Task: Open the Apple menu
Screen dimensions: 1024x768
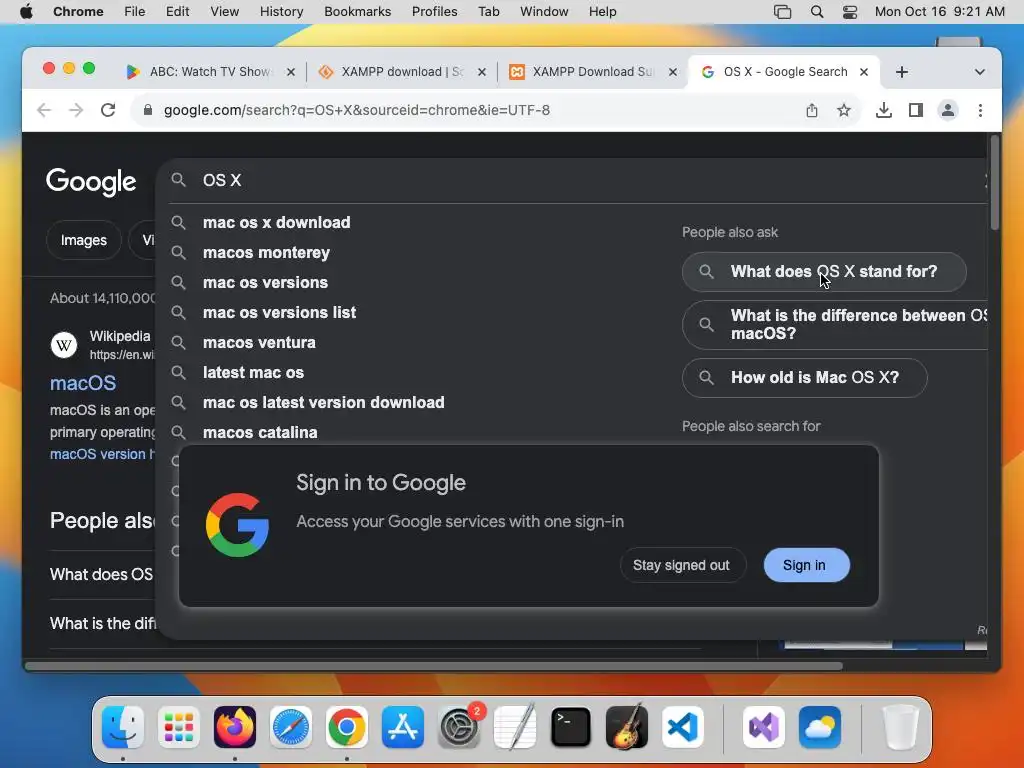Action: (26, 12)
